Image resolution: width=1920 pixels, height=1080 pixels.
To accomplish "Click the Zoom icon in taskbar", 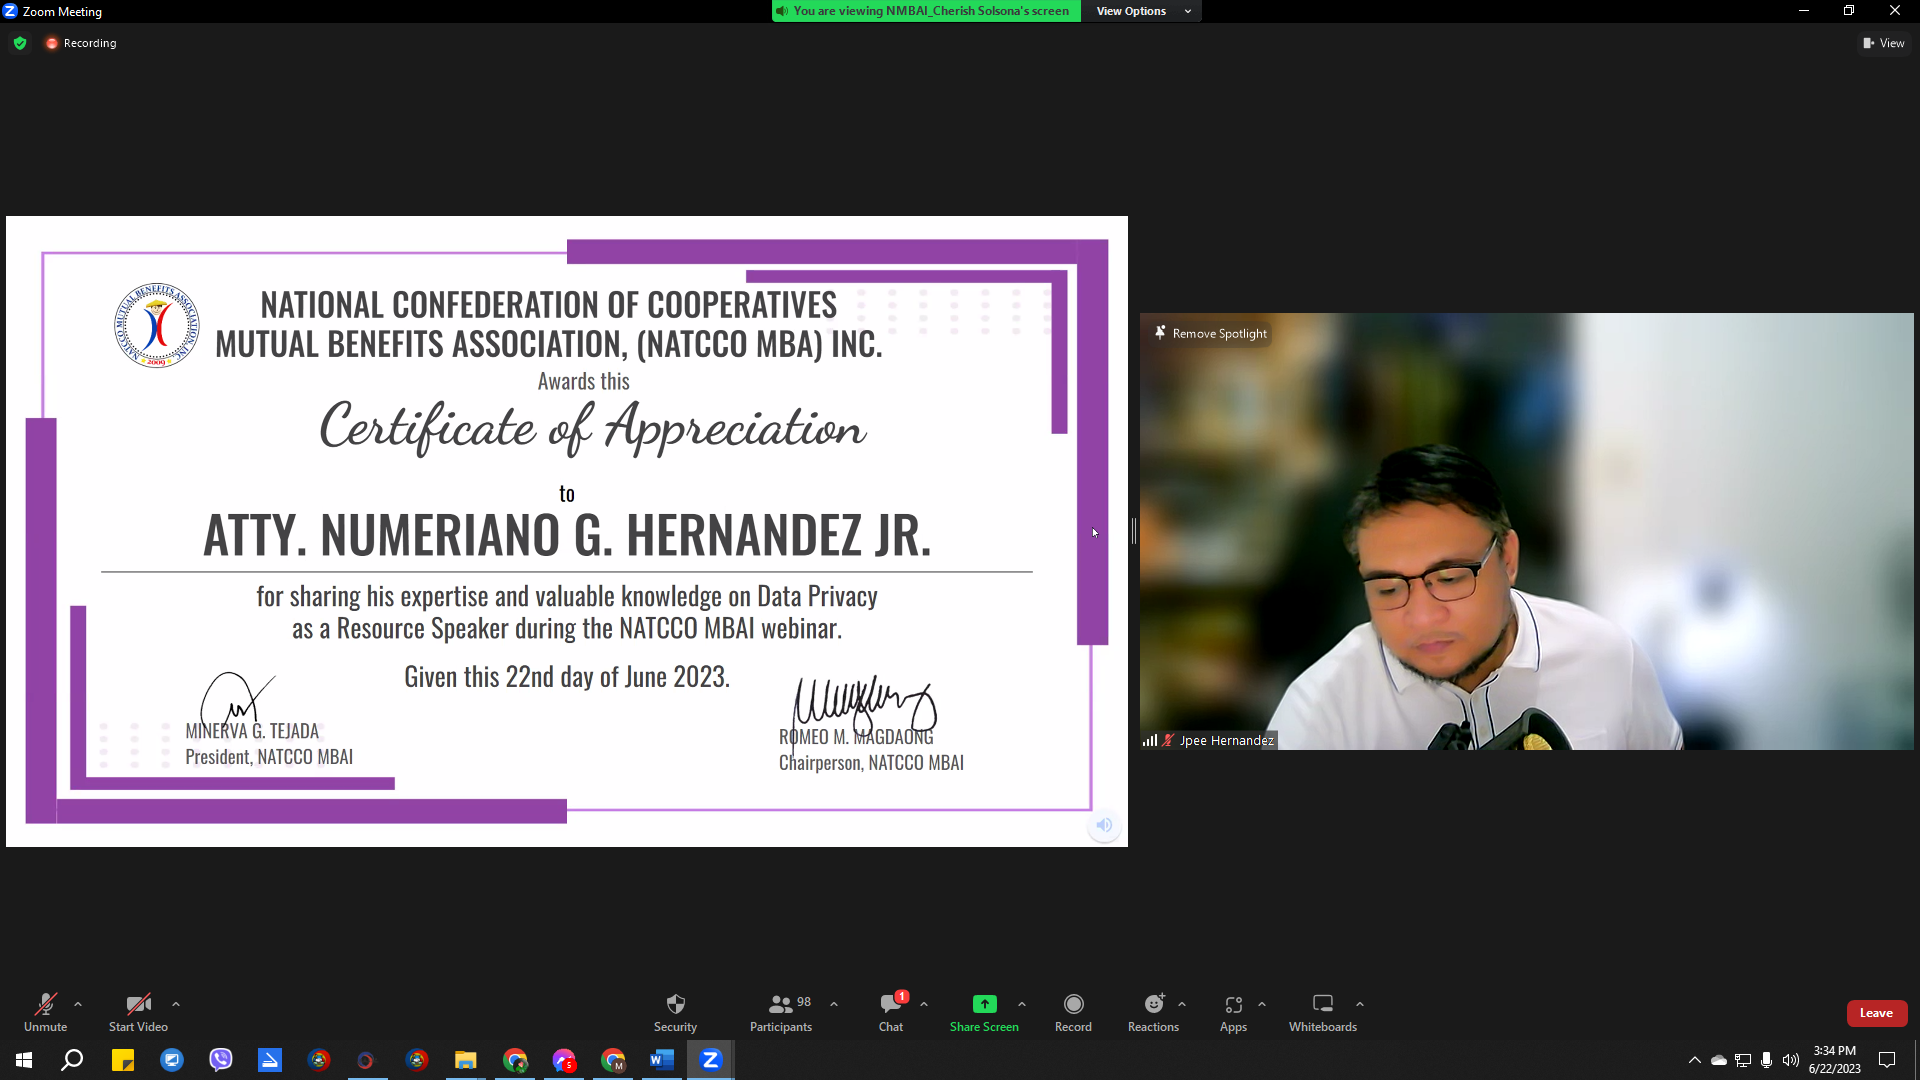I will click(x=711, y=1060).
